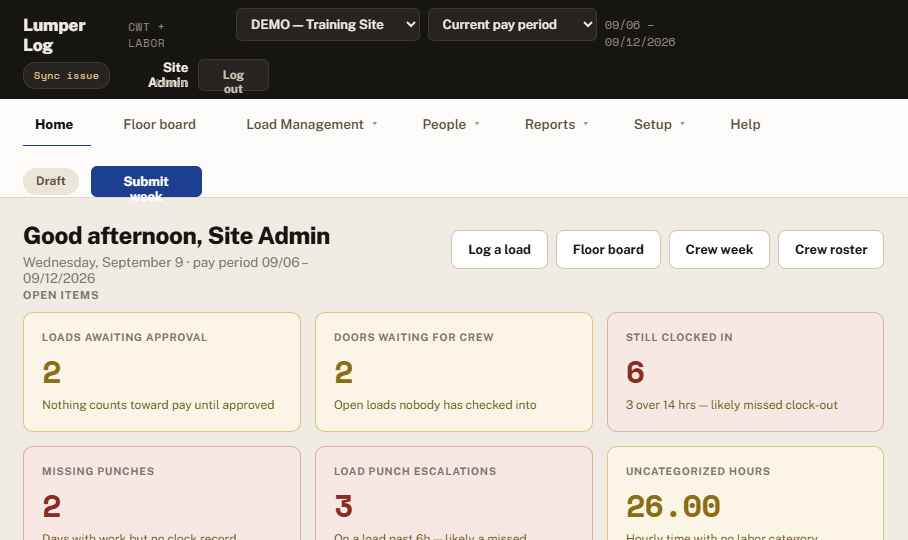The width and height of the screenshot is (908, 540).
Task: Click the Sync issue badge
Action: (x=66, y=76)
